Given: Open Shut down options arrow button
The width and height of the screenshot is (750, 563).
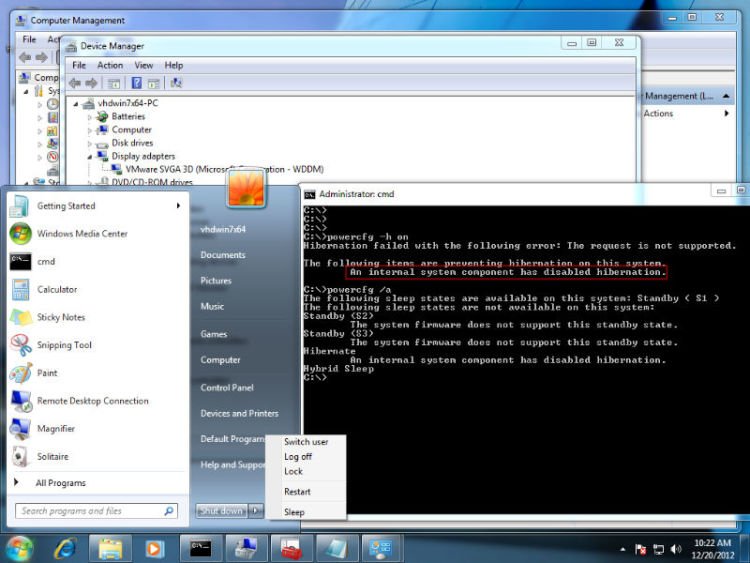Looking at the screenshot, I should tap(255, 511).
